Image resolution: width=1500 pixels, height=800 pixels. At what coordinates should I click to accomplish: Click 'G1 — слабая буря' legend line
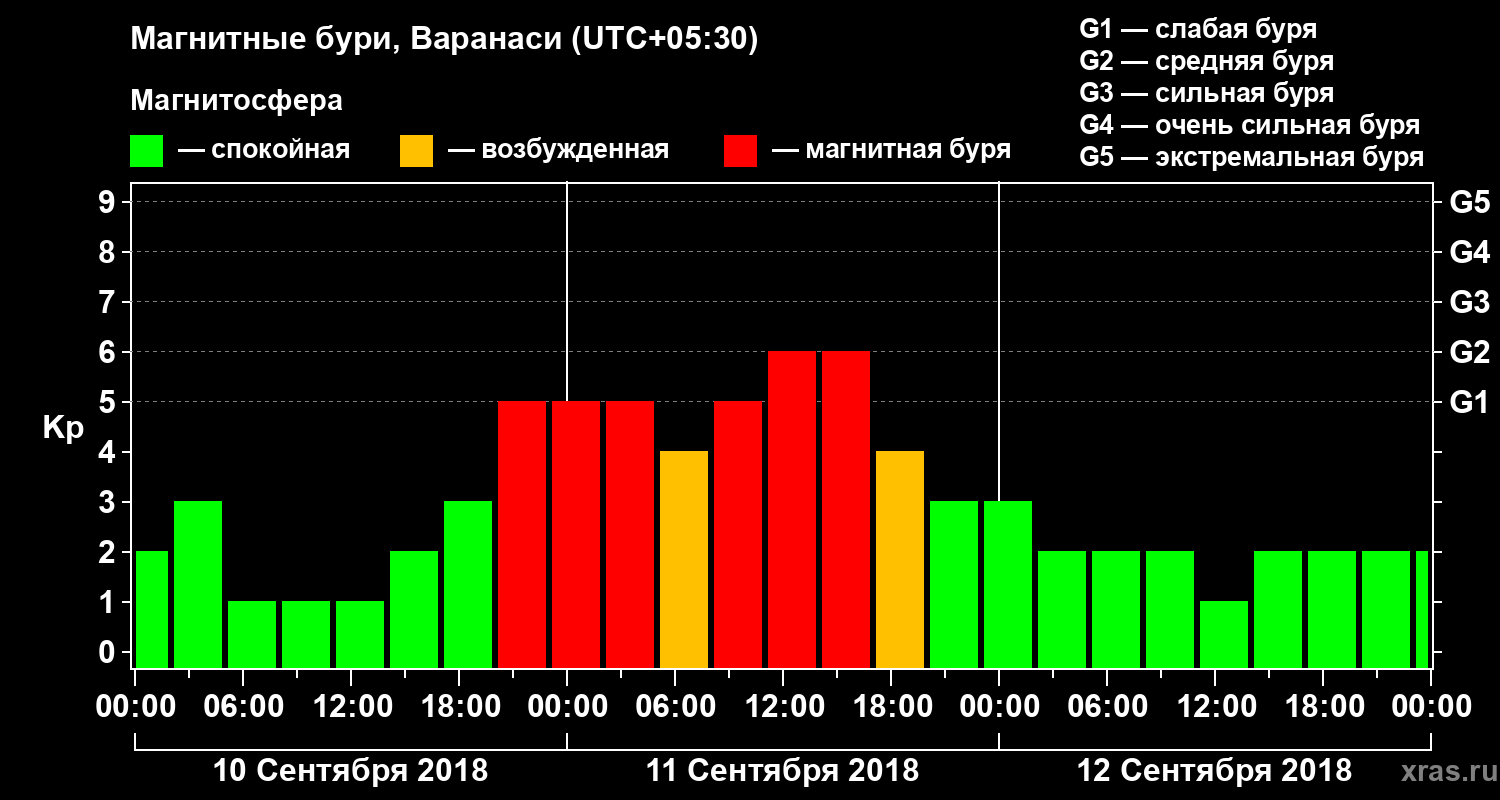click(x=1198, y=28)
